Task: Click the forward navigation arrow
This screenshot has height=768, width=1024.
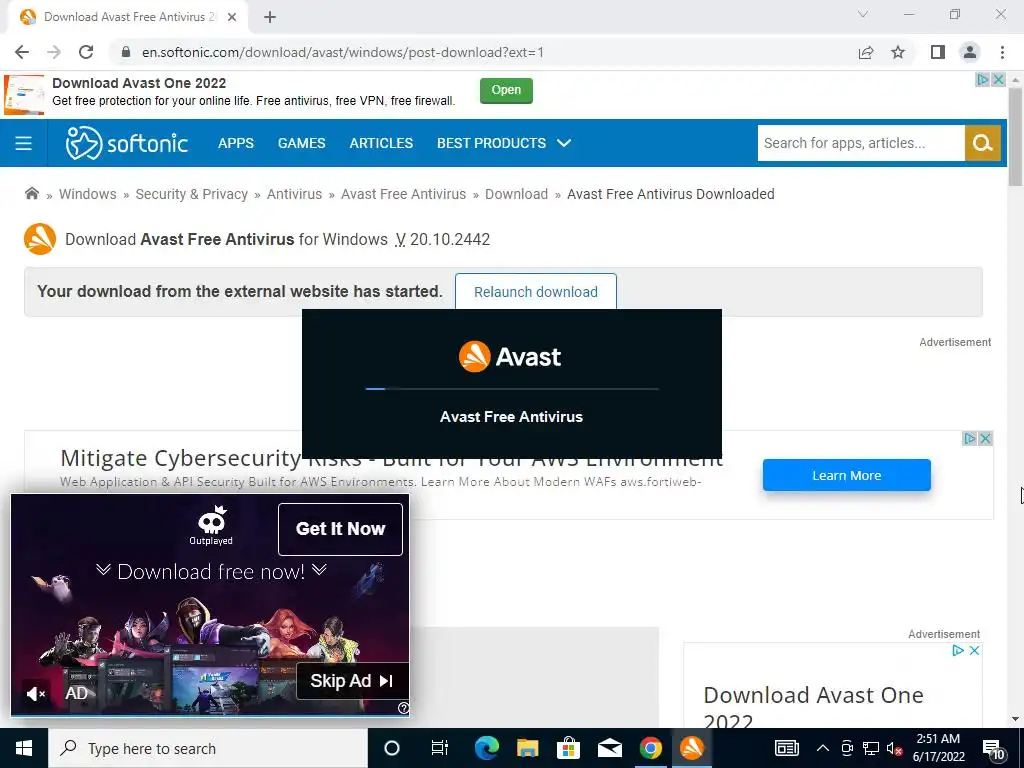Action: [54, 52]
